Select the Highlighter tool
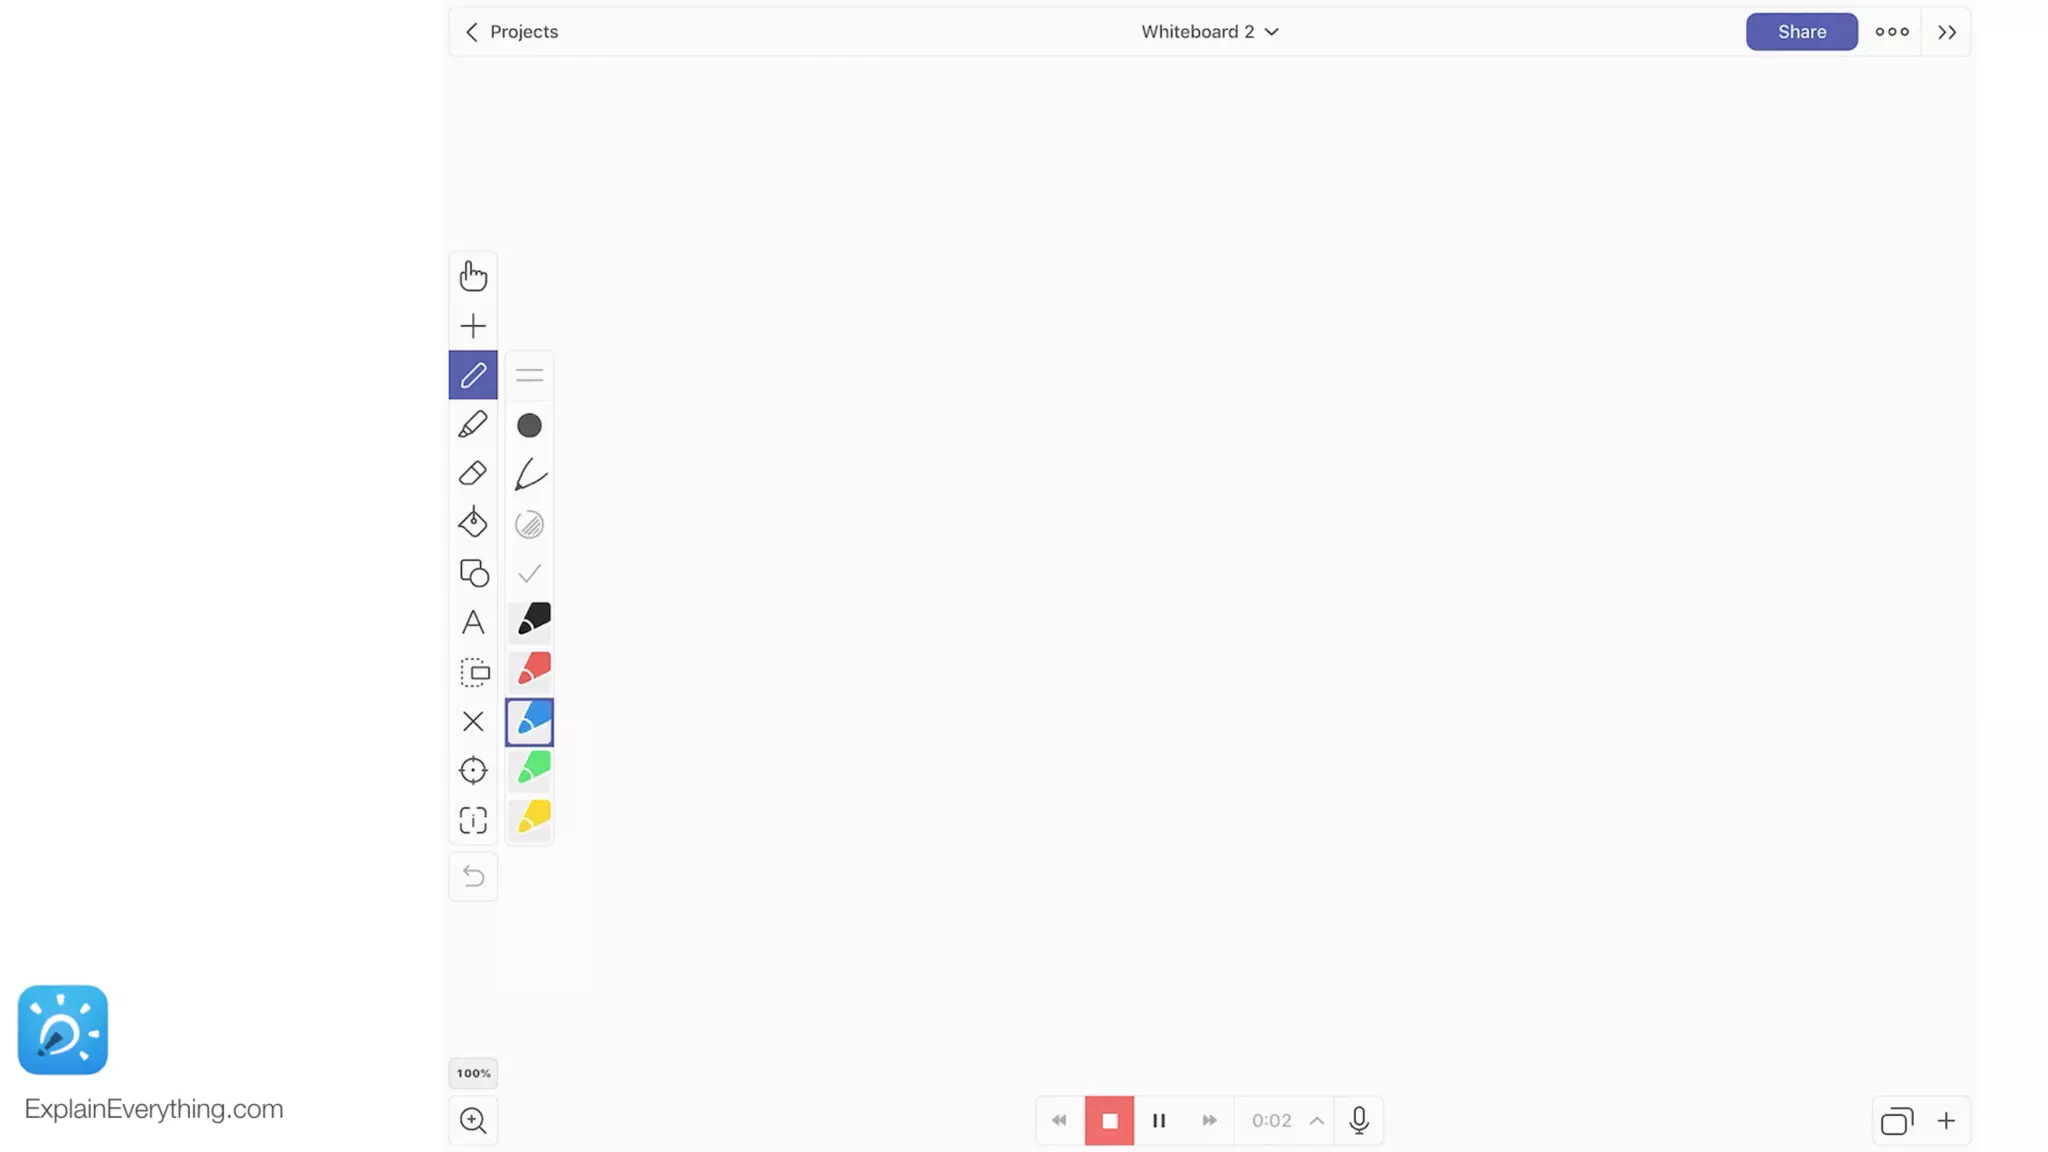This screenshot has height=1152, width=2048. click(473, 424)
